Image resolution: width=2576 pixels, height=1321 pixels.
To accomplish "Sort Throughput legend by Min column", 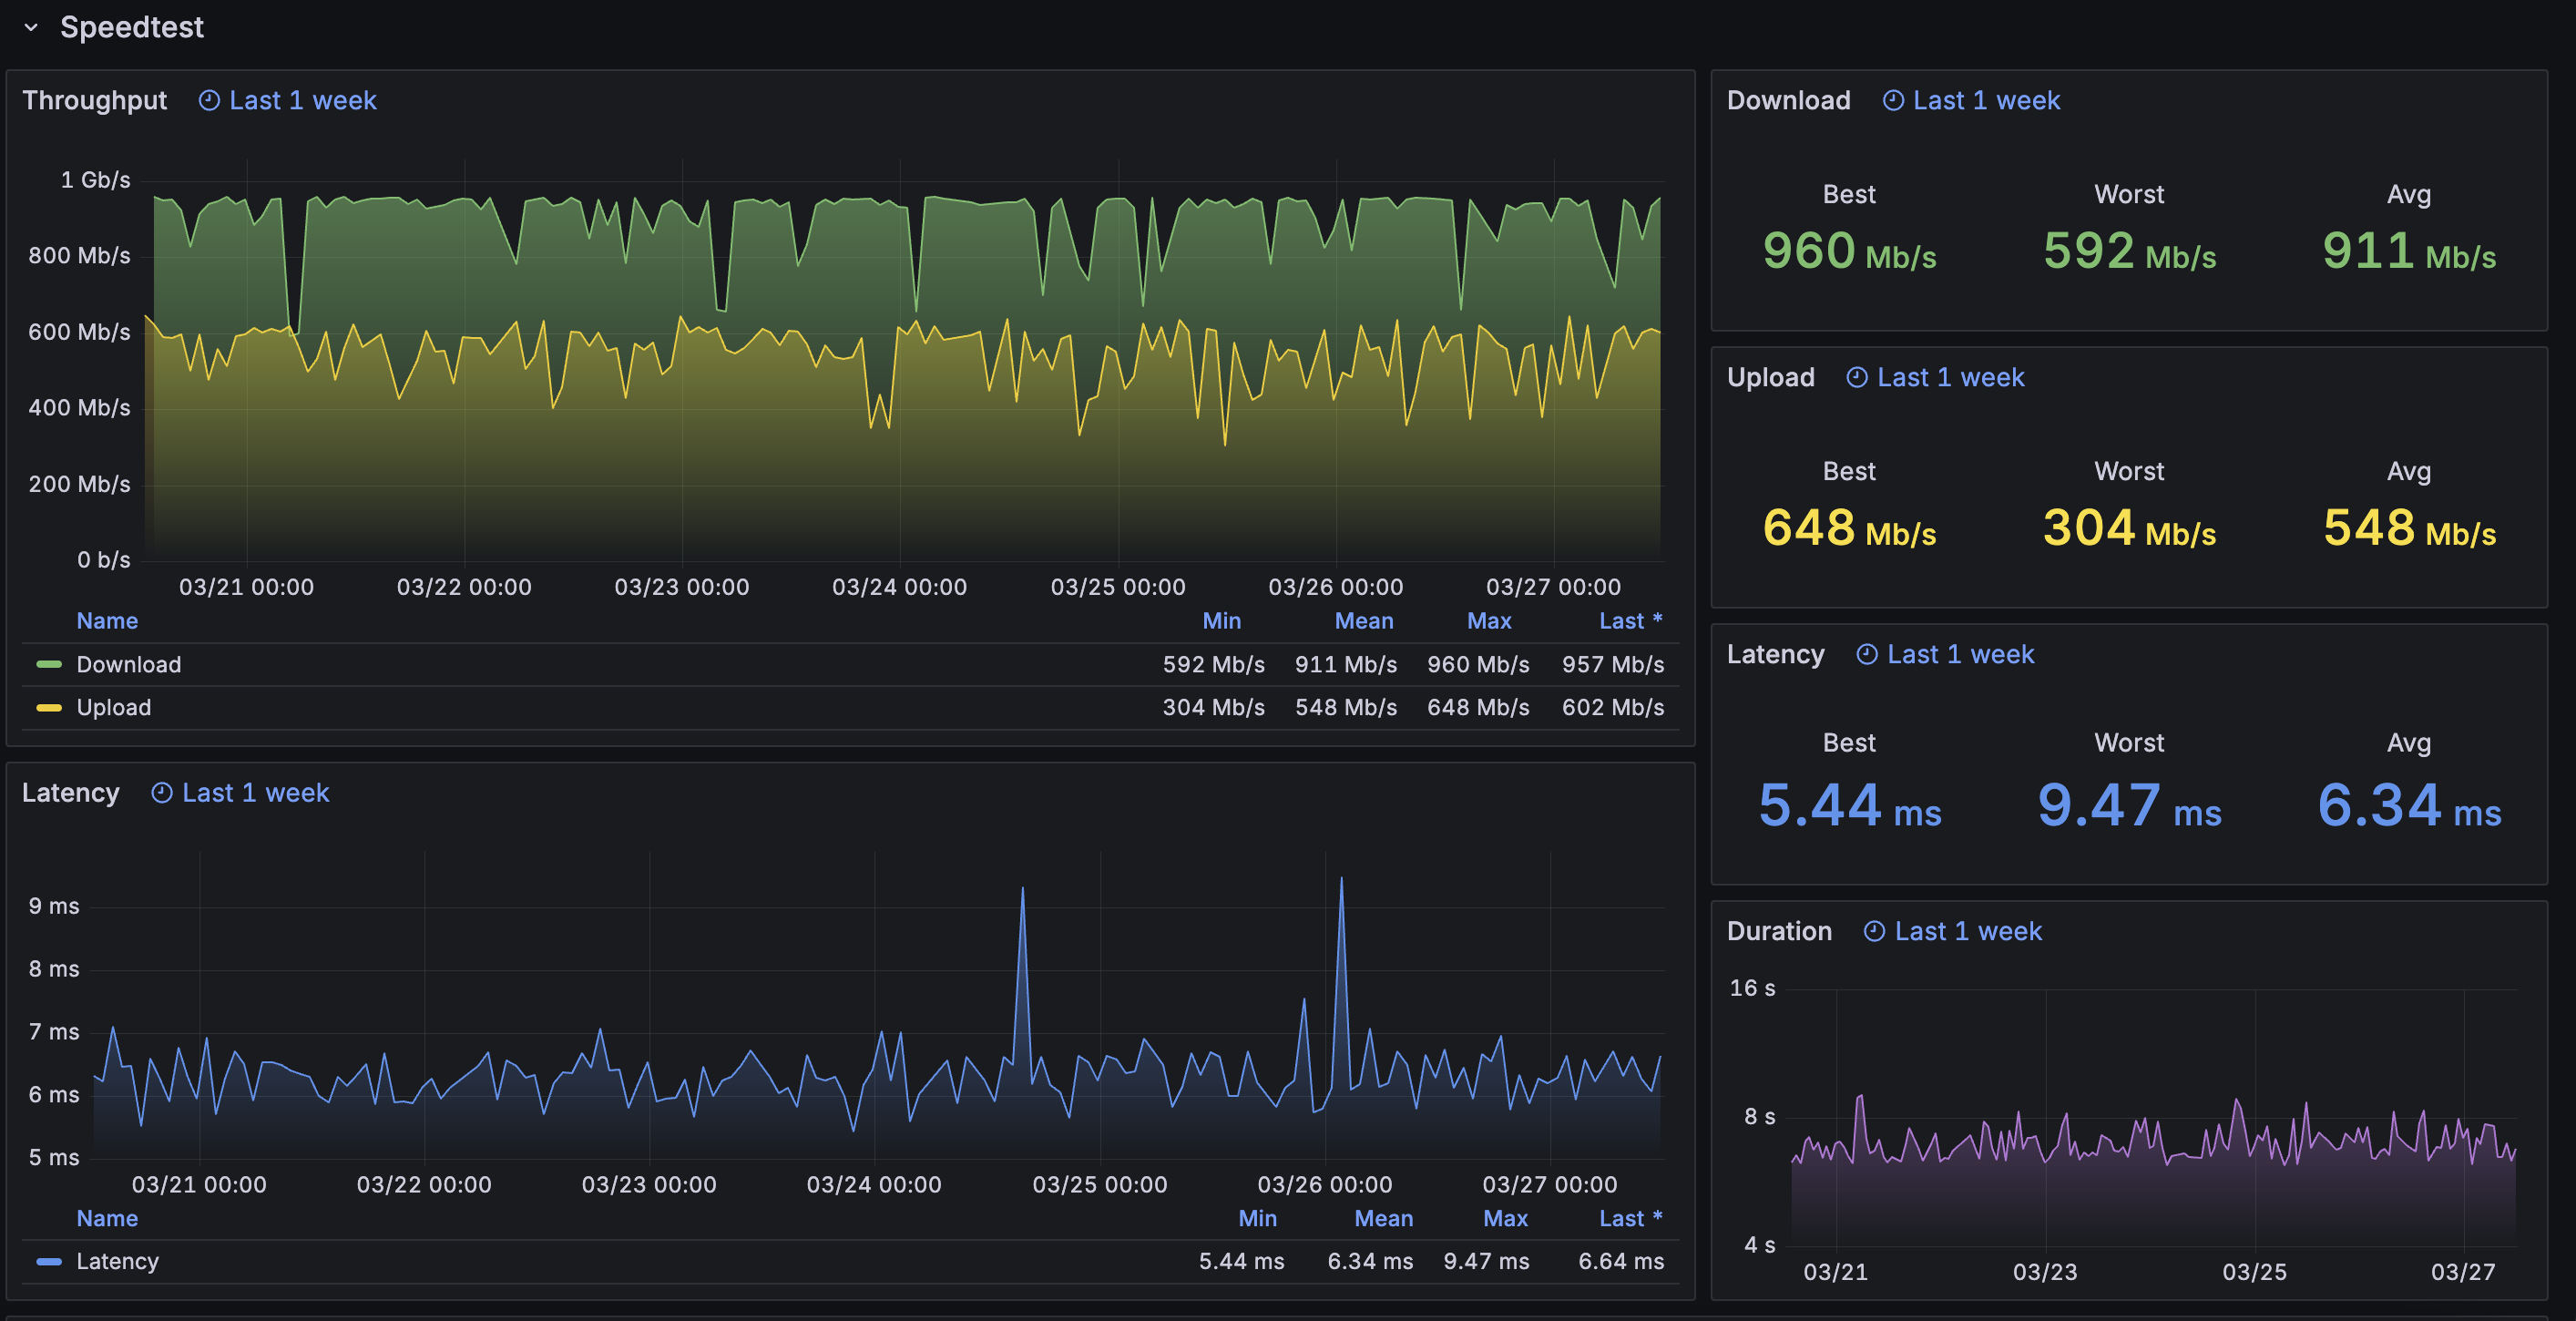I will tap(1222, 621).
